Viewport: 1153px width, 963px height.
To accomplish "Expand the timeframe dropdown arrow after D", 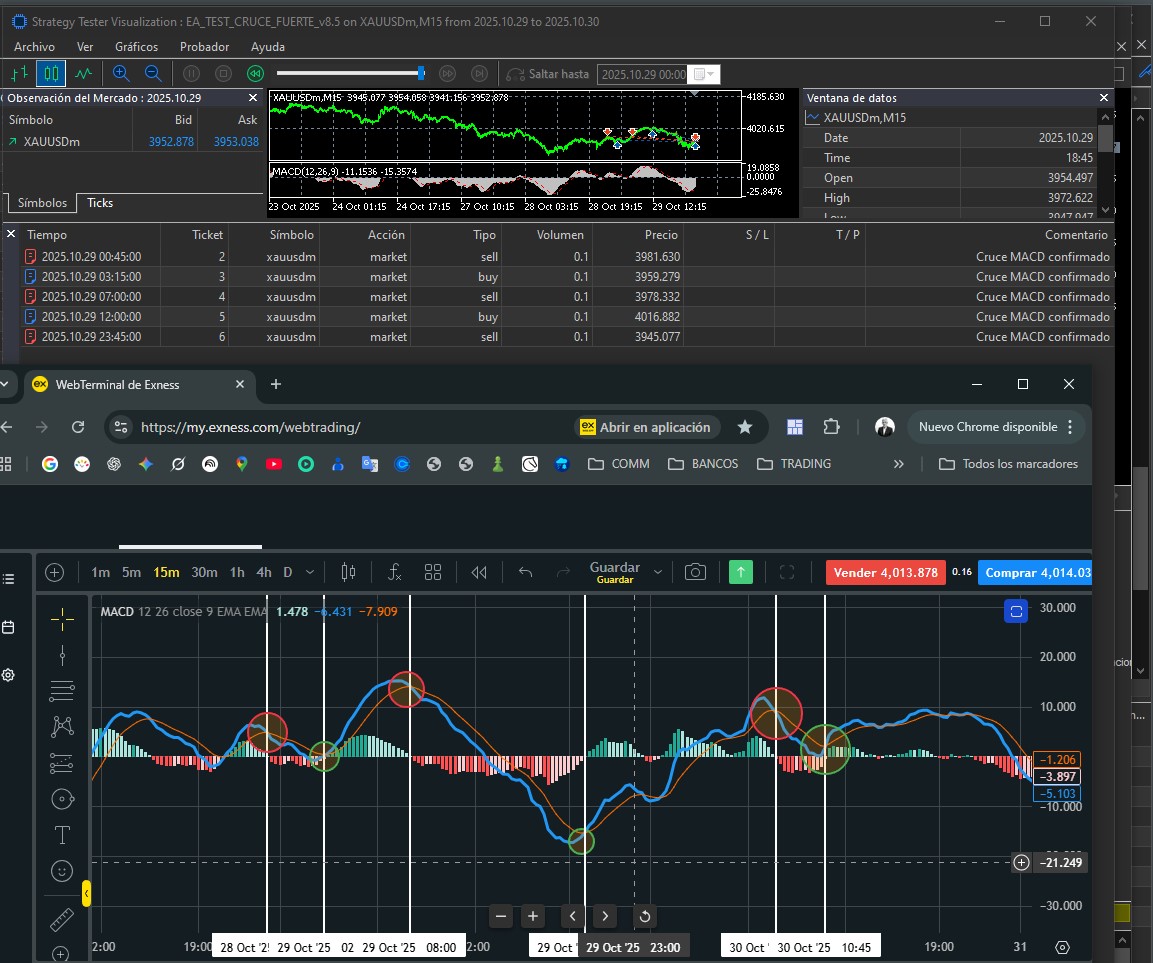I will pos(310,572).
